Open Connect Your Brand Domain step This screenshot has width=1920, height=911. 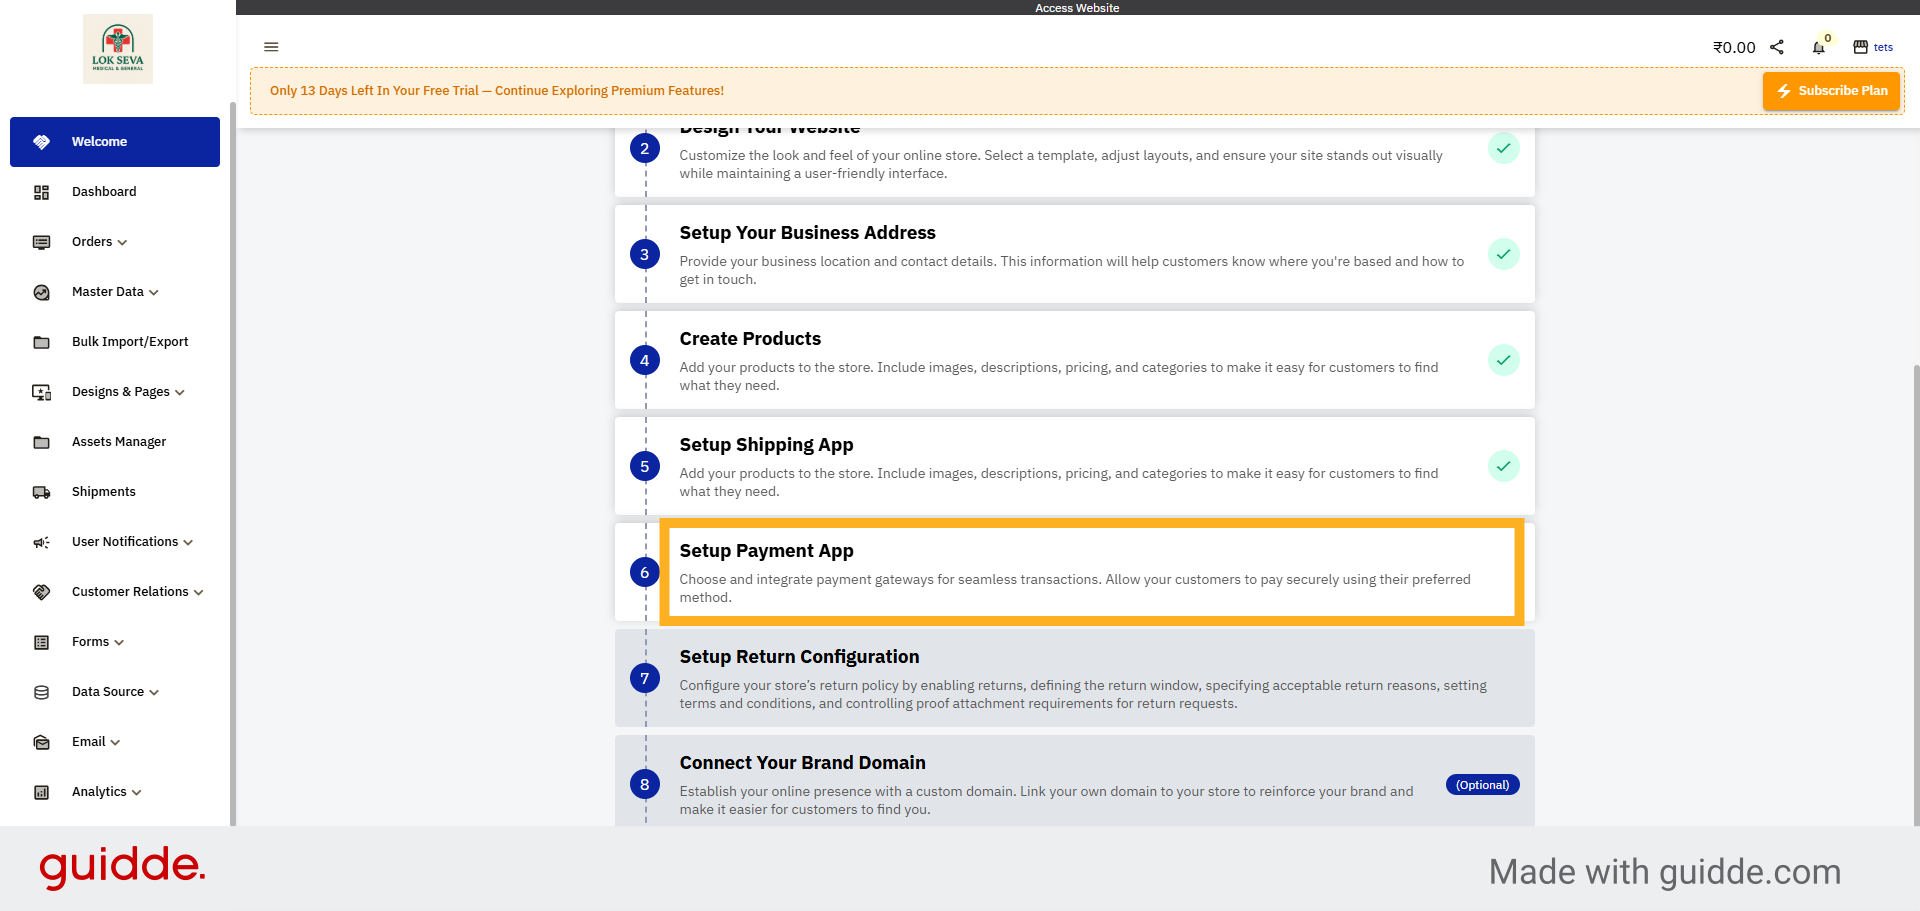1075,782
